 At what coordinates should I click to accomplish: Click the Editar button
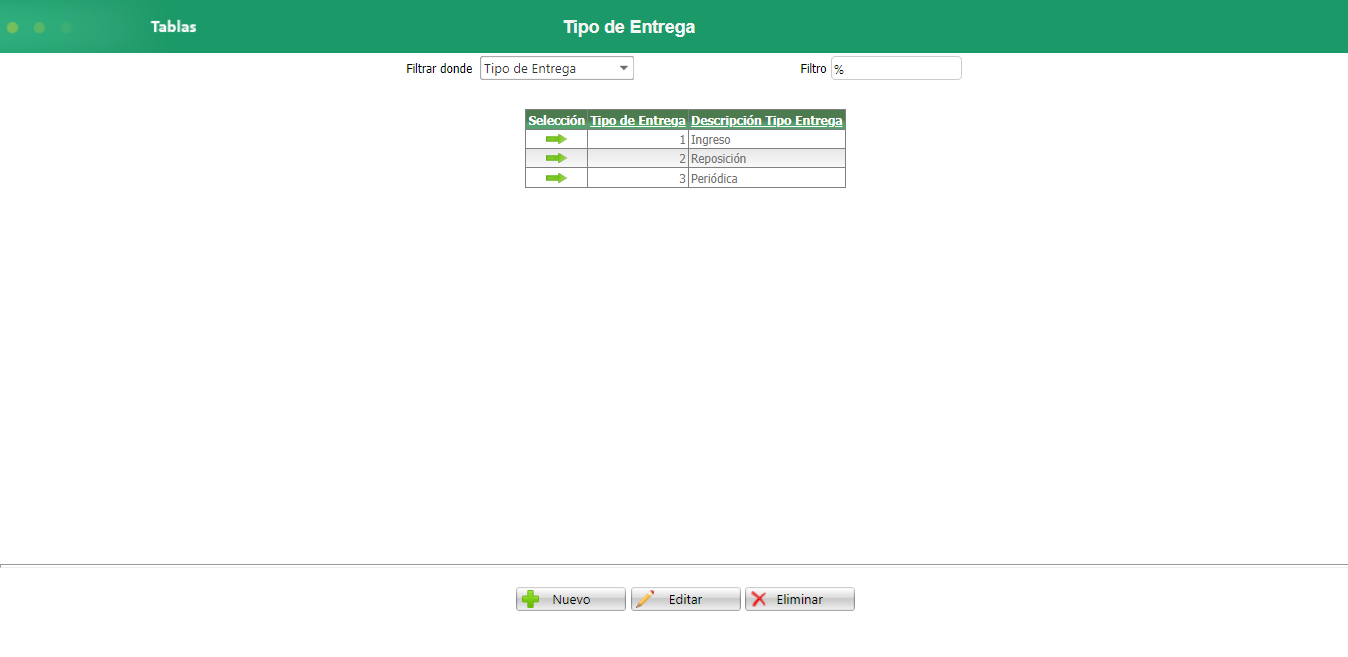[x=686, y=599]
